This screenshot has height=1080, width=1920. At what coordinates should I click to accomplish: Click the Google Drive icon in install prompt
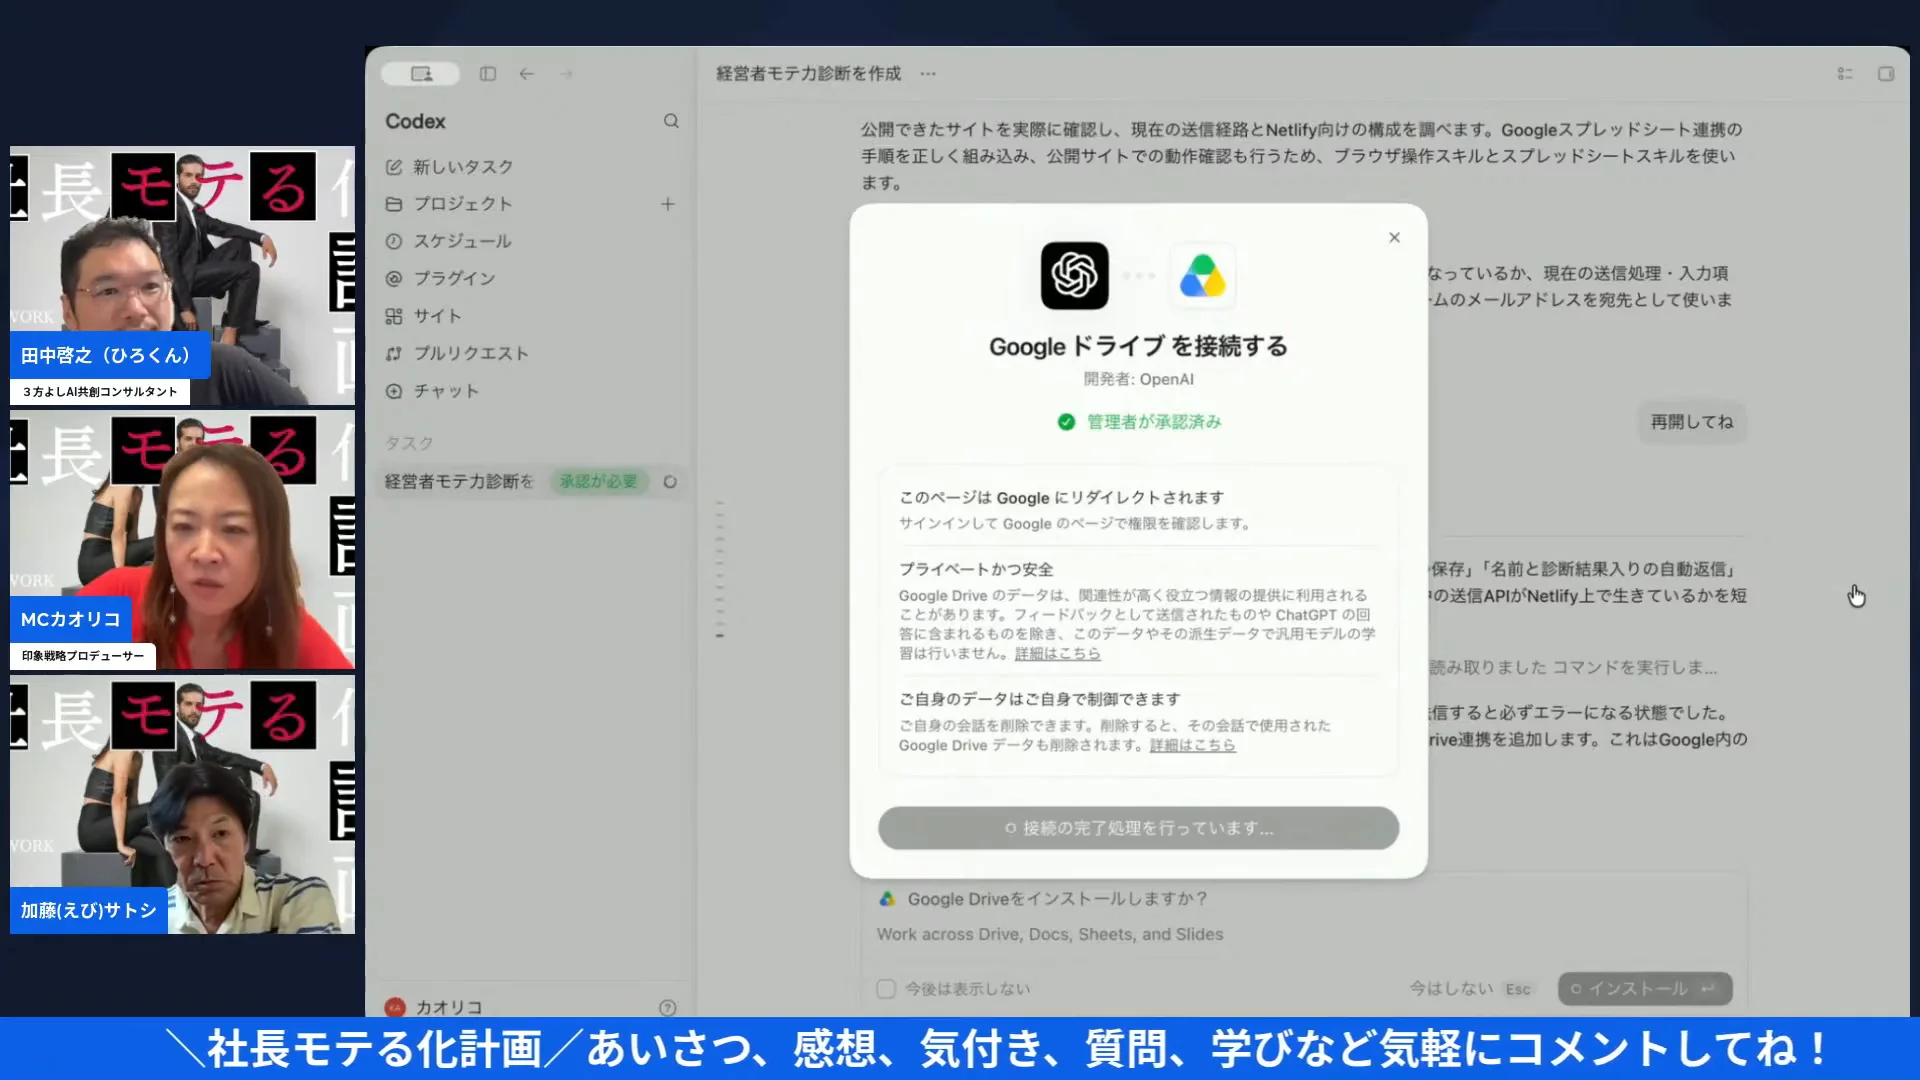pyautogui.click(x=887, y=899)
